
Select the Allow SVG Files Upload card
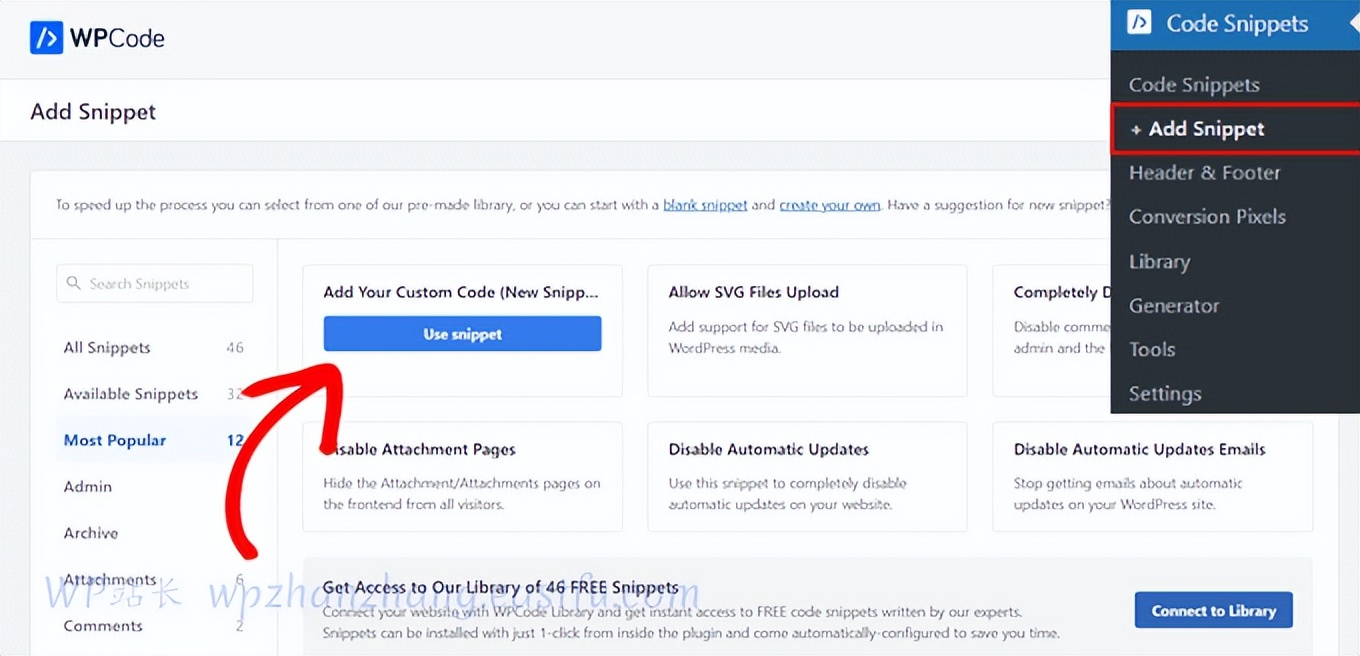pos(806,330)
